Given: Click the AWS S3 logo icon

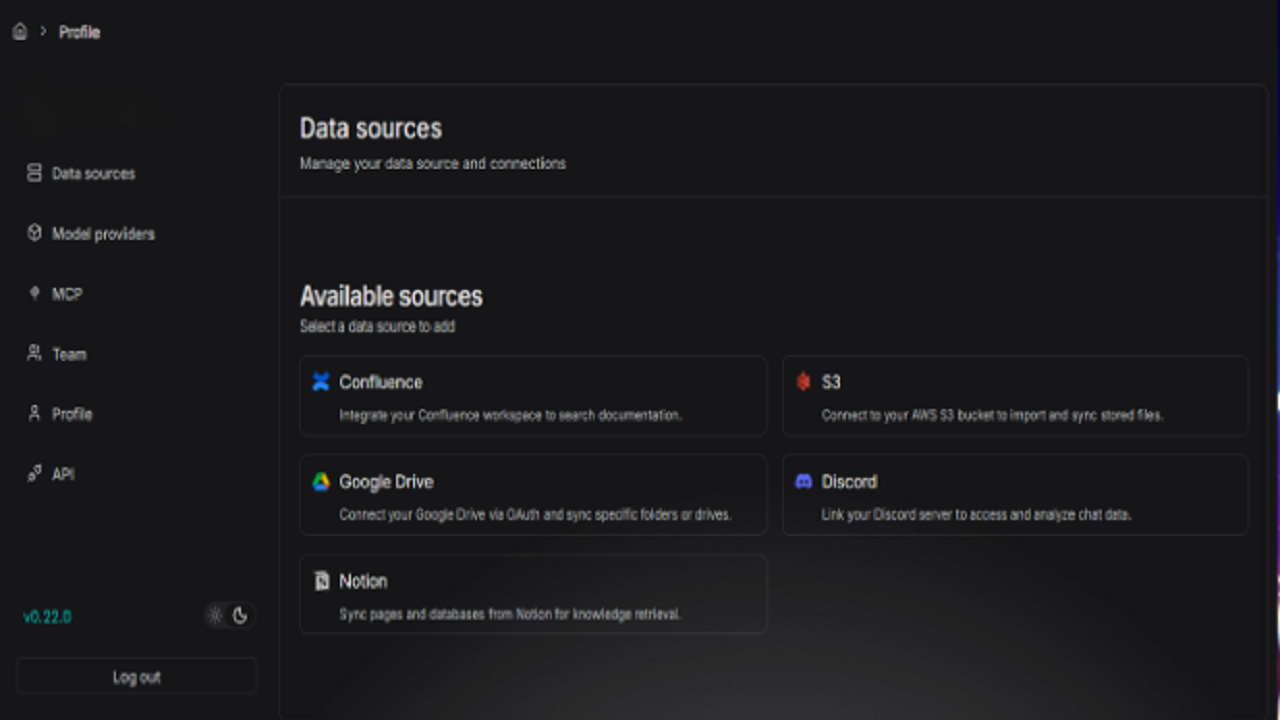Looking at the screenshot, I should pos(803,382).
